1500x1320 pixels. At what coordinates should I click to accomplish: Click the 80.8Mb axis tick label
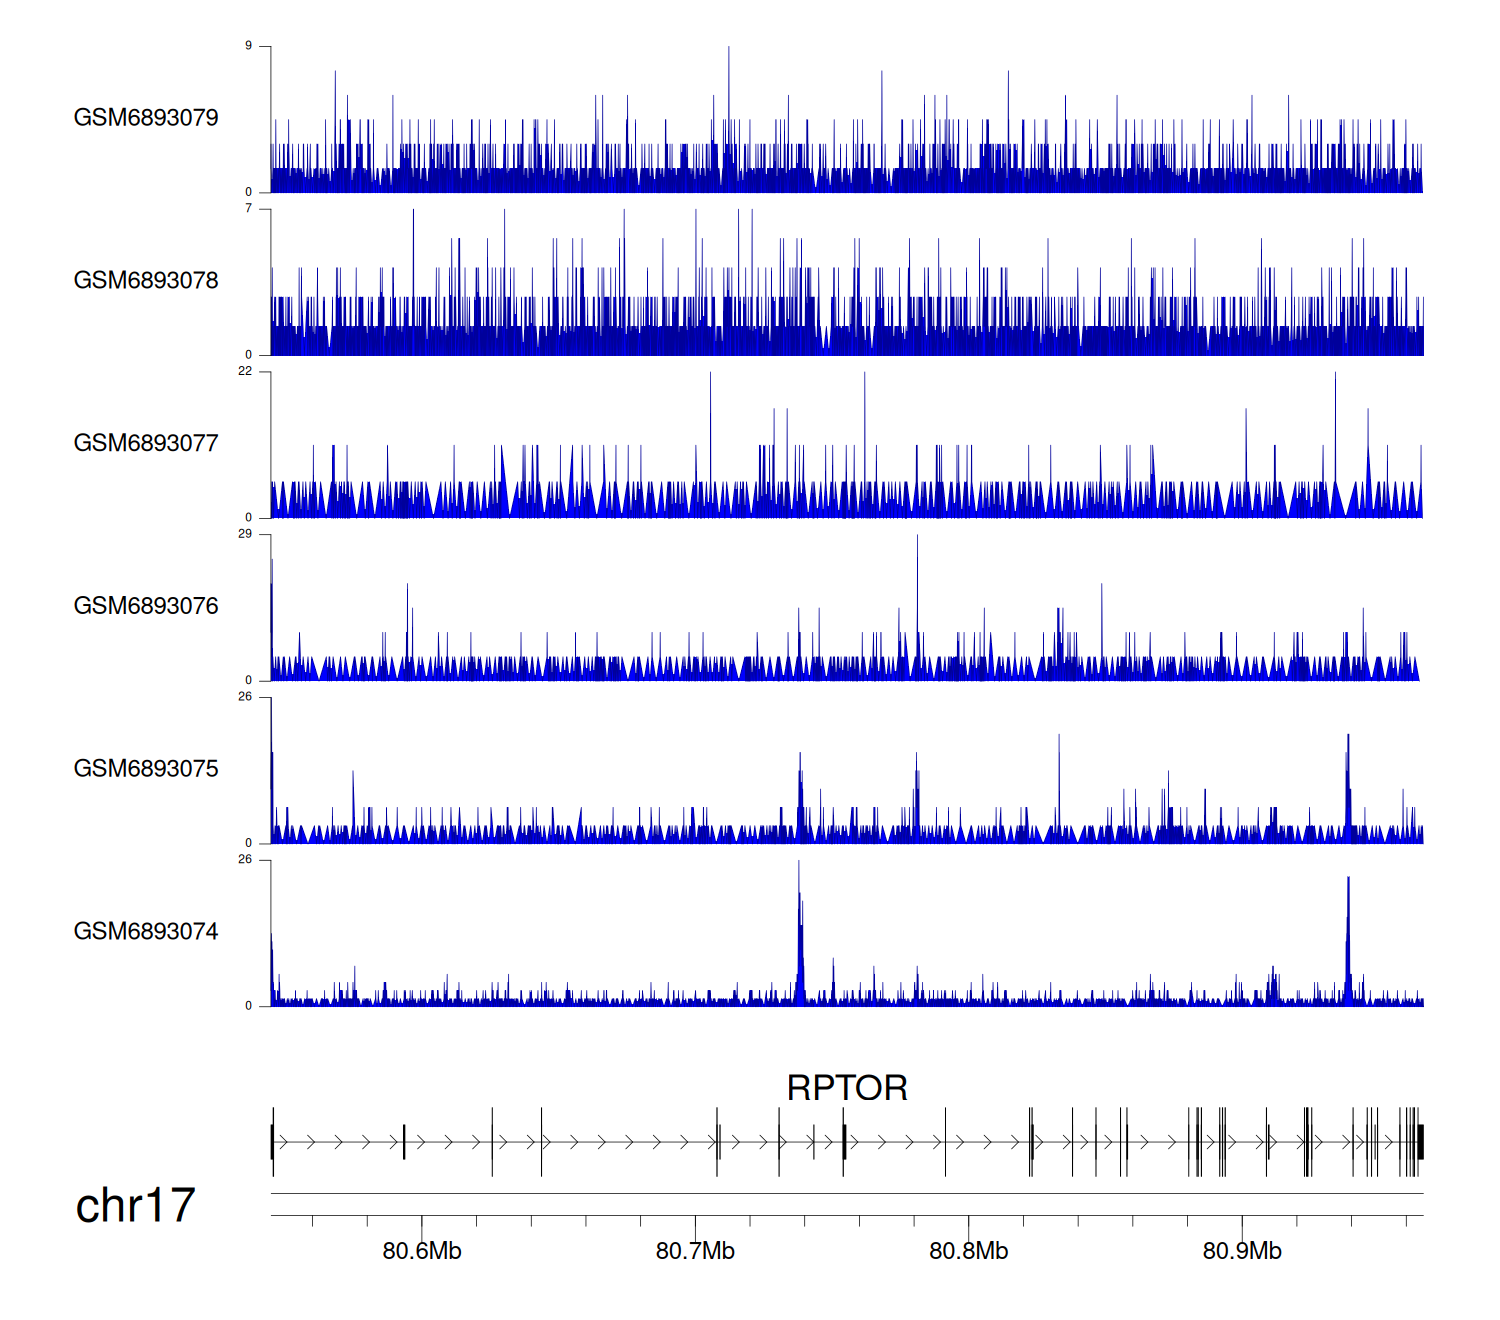coord(968,1251)
